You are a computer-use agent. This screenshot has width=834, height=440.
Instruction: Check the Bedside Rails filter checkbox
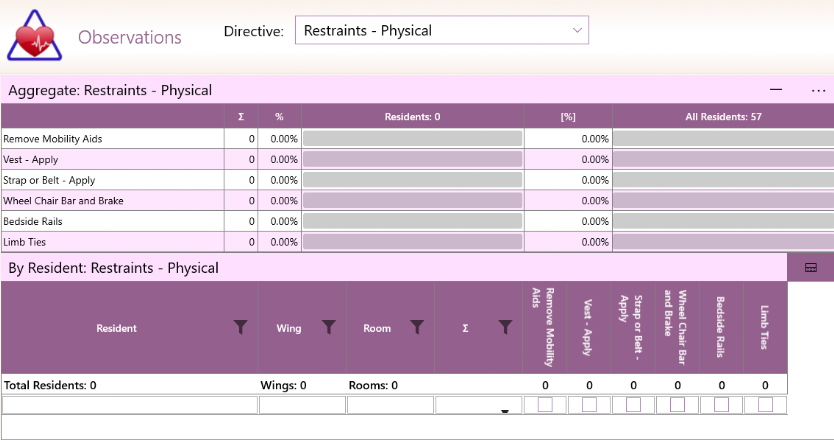click(721, 405)
